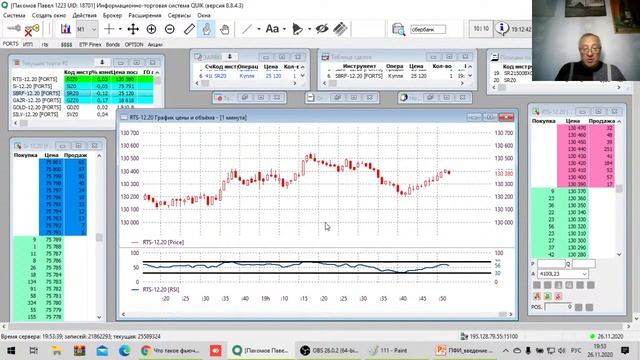Click the disconnect key icon with red cross
Image resolution: width=640 pixels, height=360 pixels.
(31, 30)
